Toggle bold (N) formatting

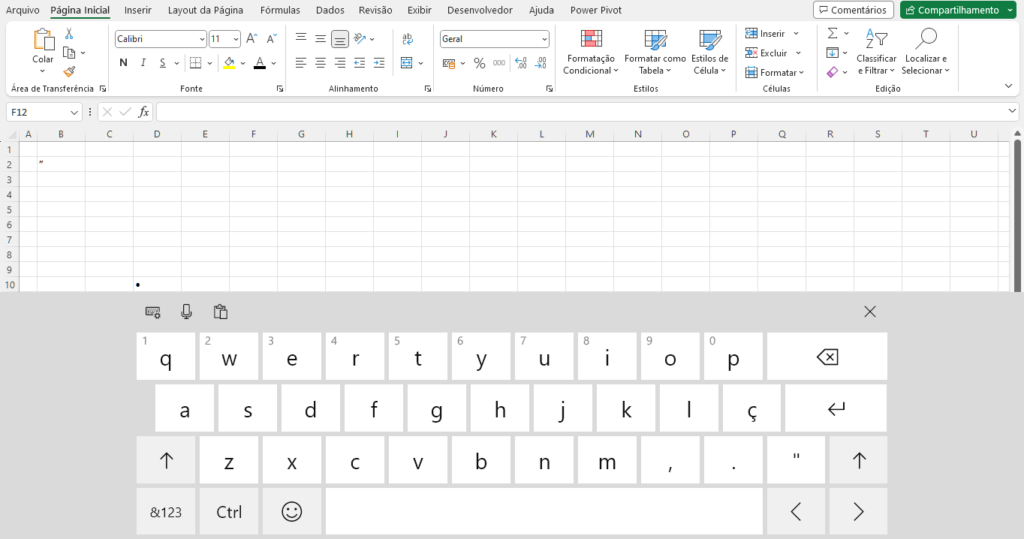coord(123,63)
